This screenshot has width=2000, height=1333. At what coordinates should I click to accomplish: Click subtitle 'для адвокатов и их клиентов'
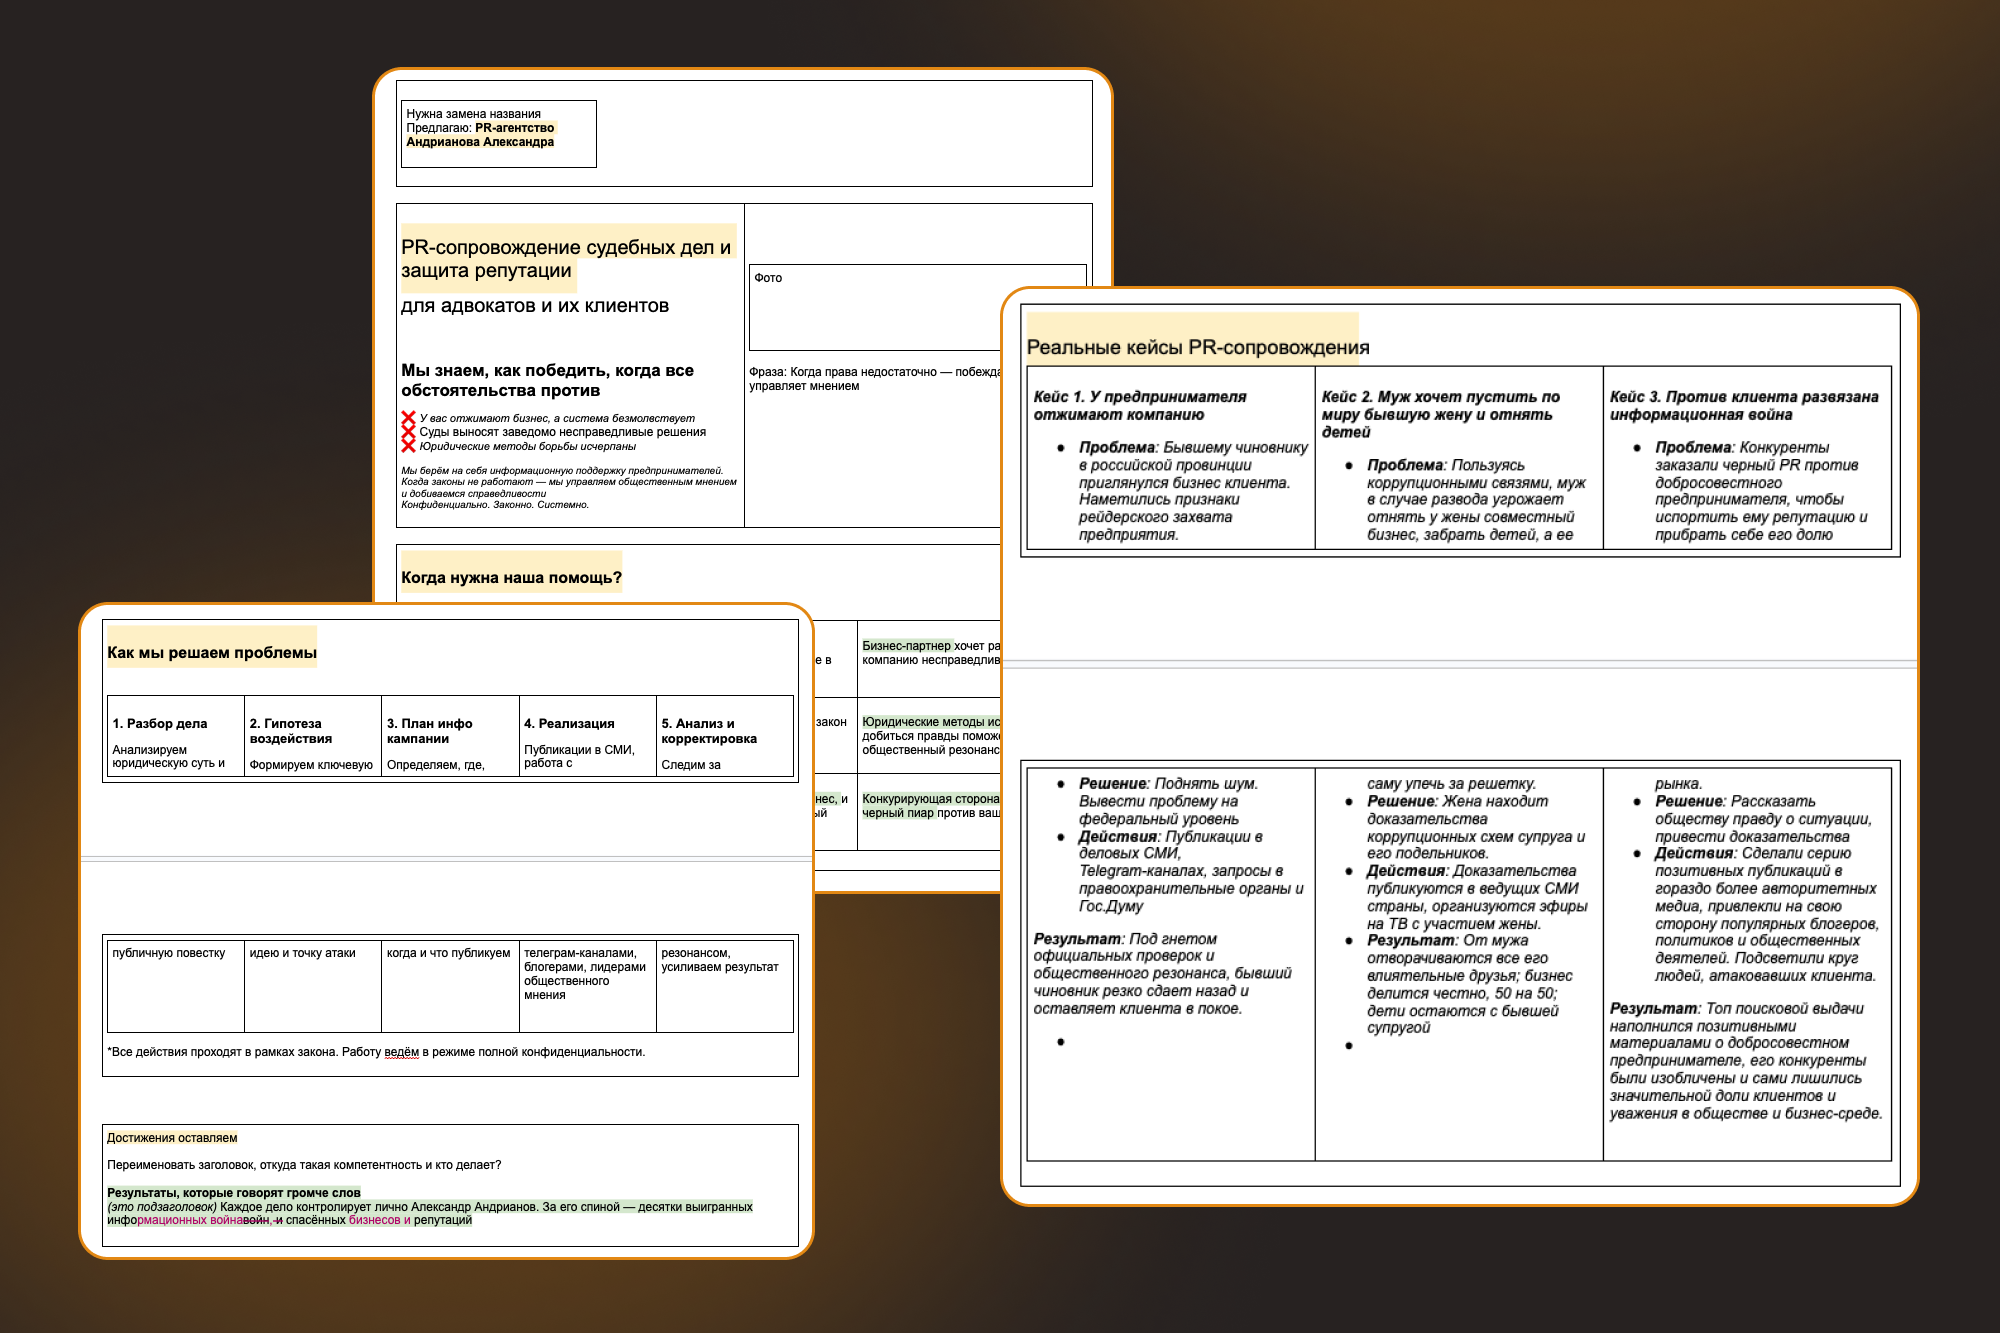click(535, 306)
